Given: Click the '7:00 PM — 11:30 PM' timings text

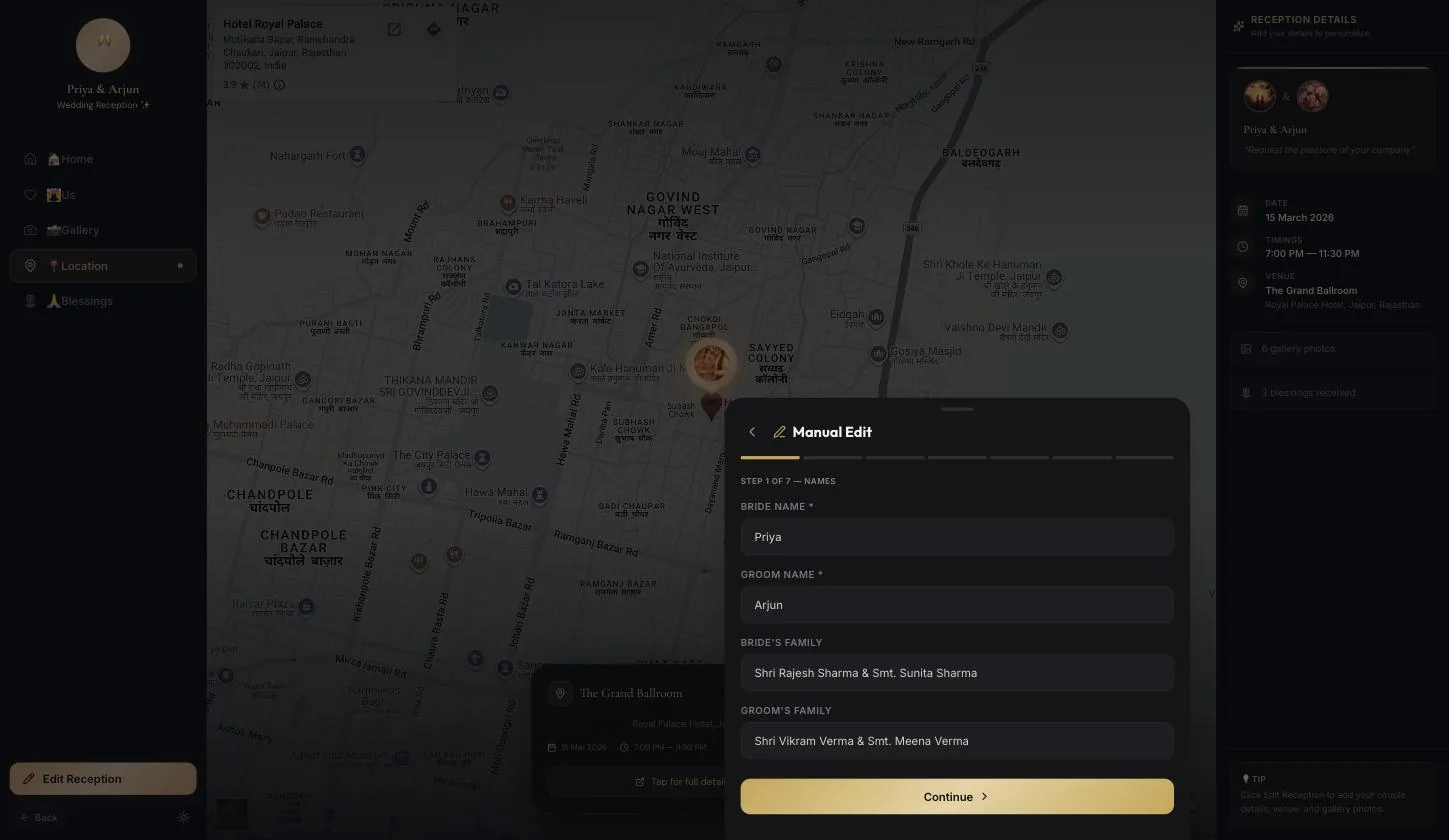Looking at the screenshot, I should coord(1312,253).
